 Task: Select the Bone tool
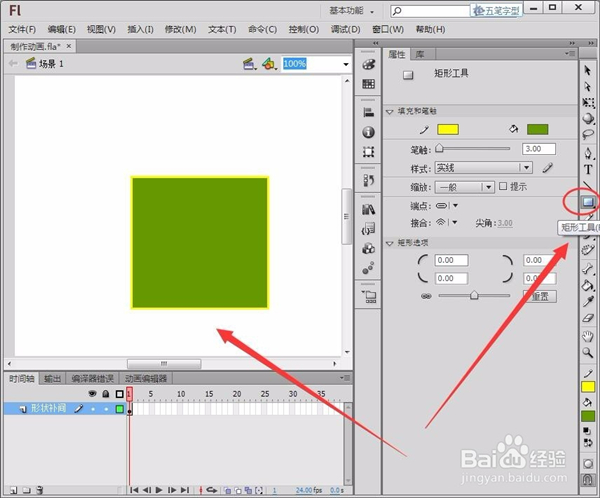point(588,269)
